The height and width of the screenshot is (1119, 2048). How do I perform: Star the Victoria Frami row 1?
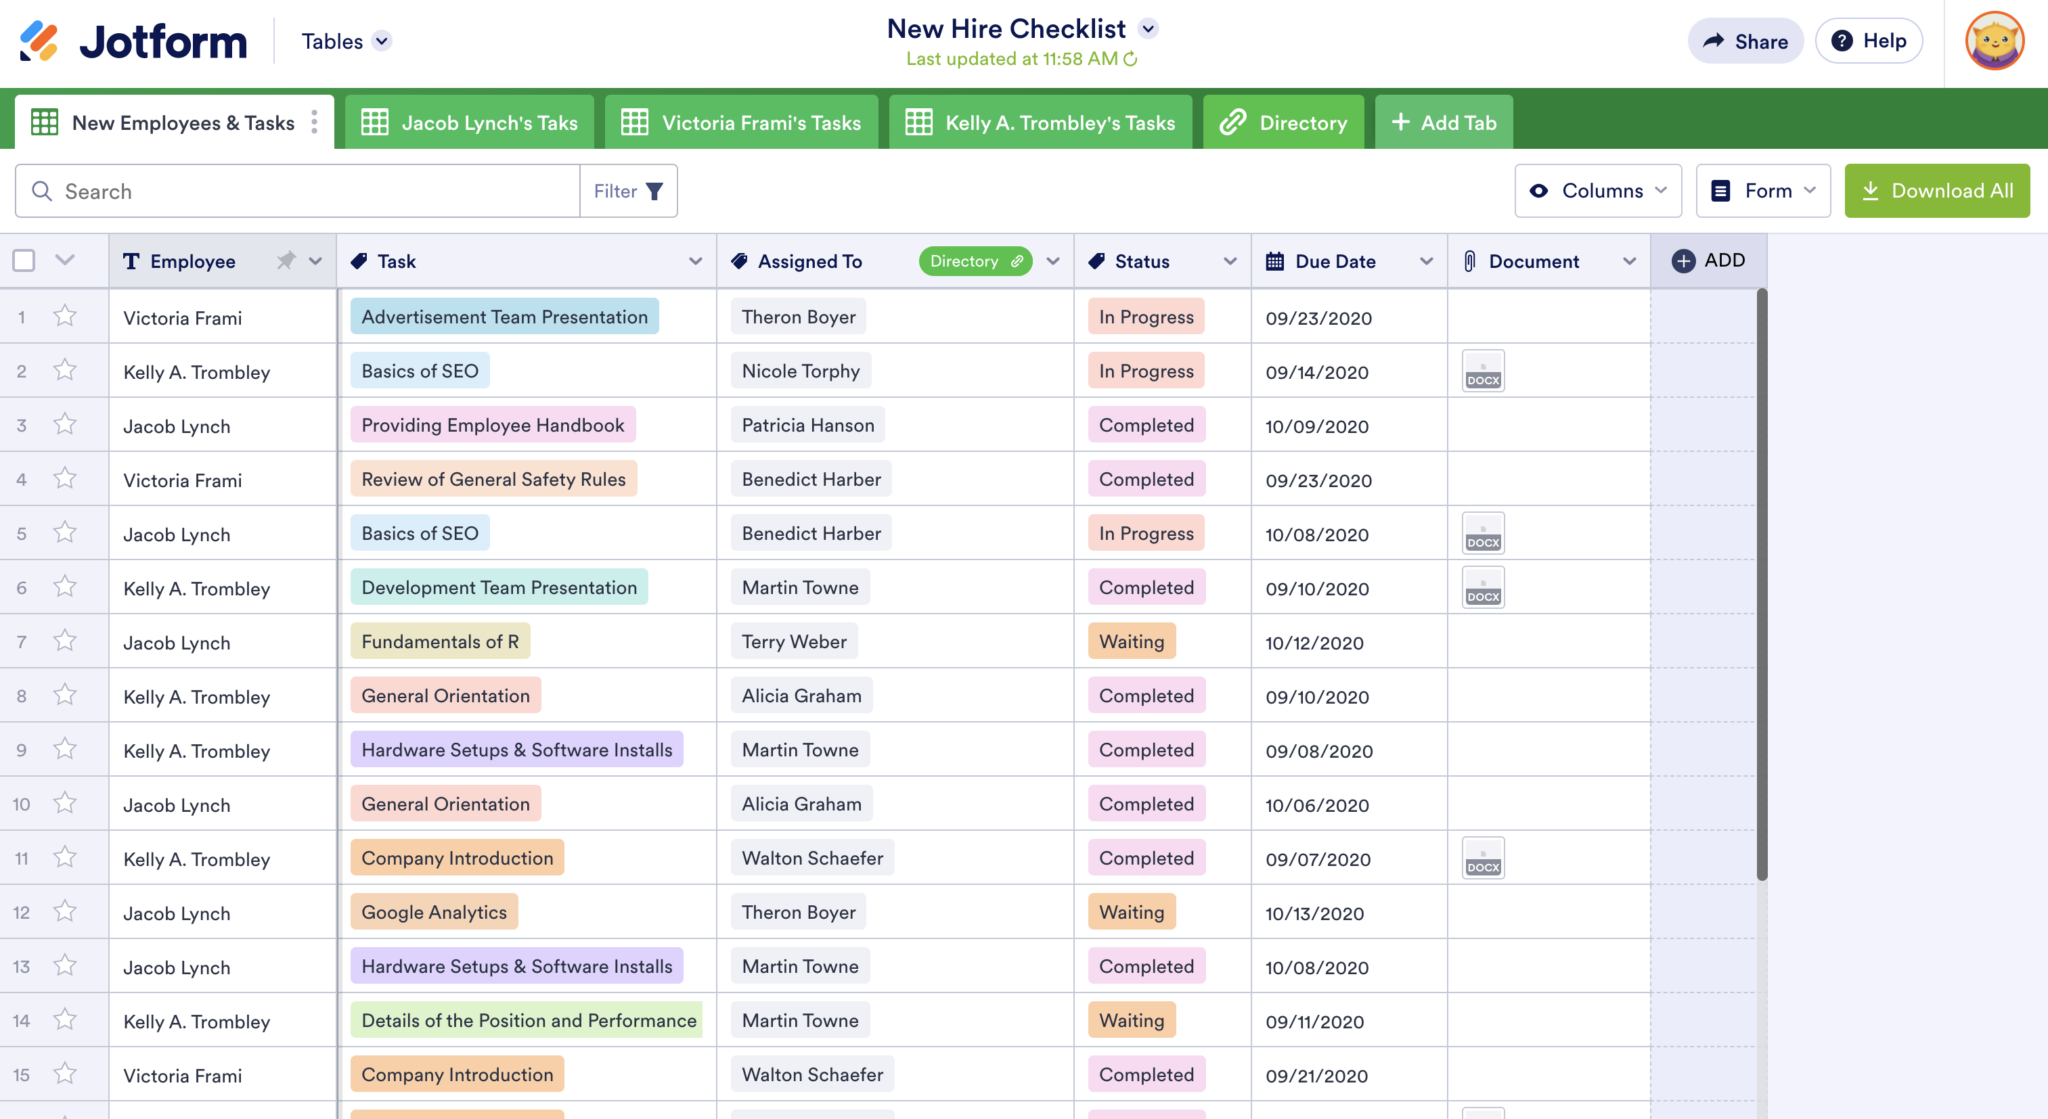(x=65, y=316)
